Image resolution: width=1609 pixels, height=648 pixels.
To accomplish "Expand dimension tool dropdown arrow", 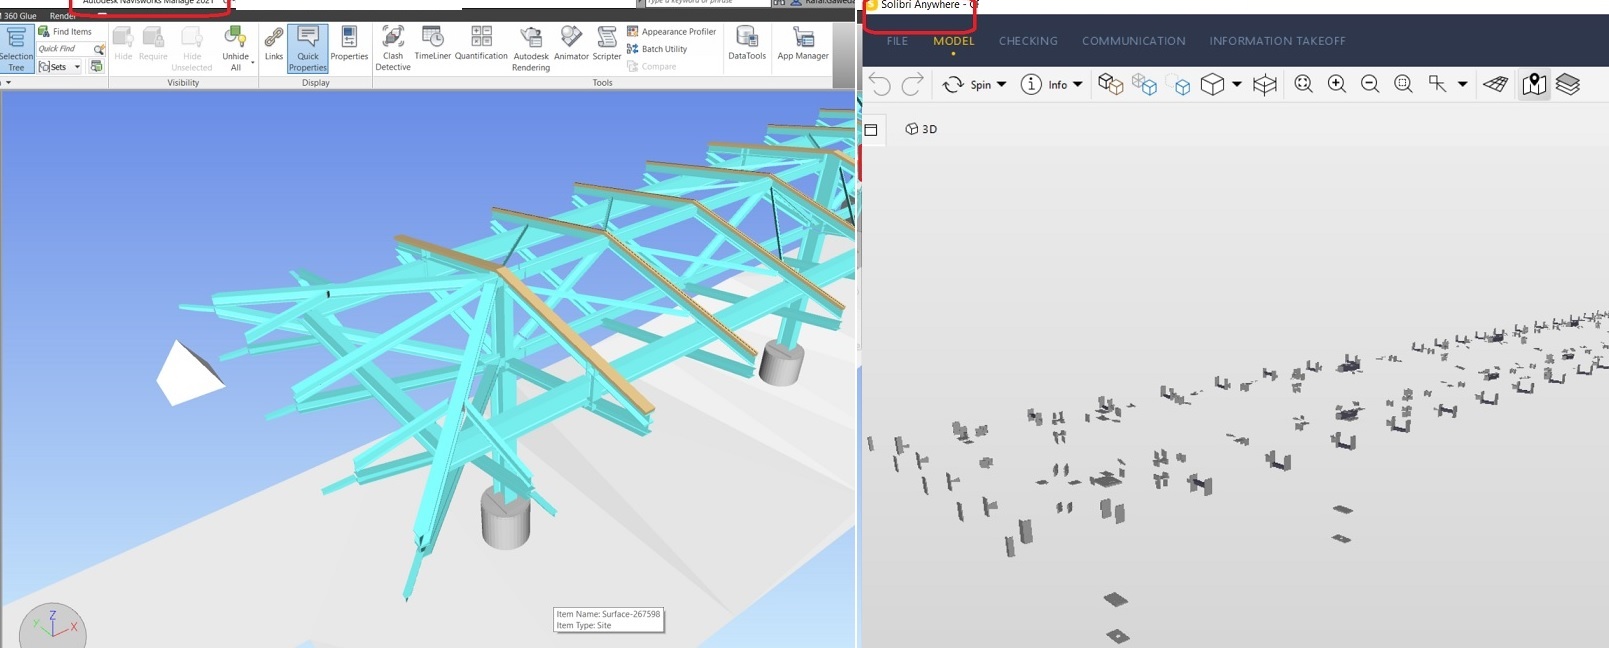I will (1462, 85).
